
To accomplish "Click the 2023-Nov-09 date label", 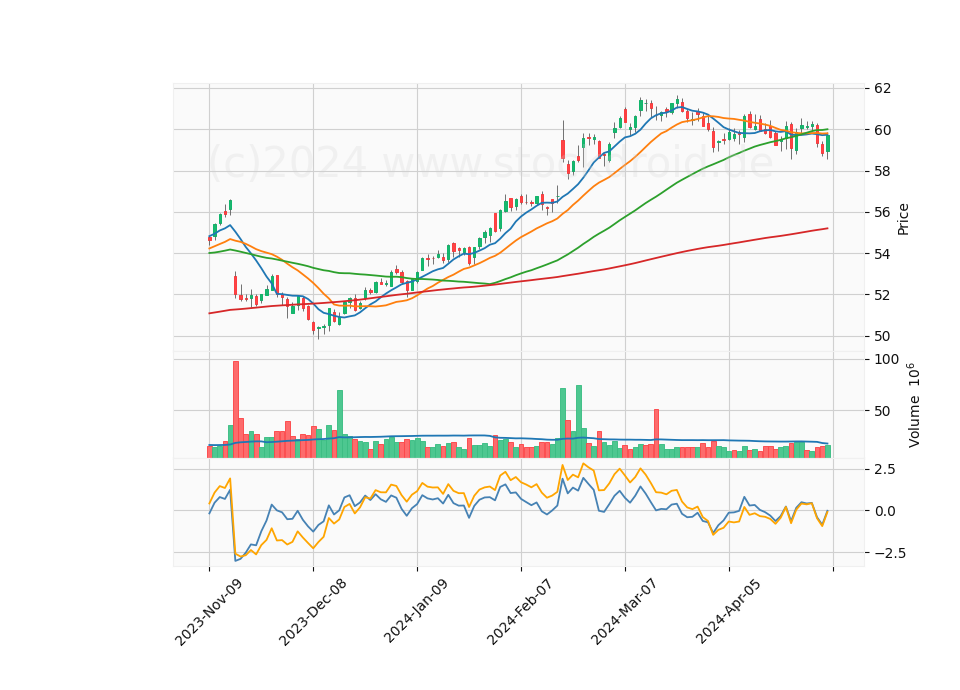I will (209, 612).
